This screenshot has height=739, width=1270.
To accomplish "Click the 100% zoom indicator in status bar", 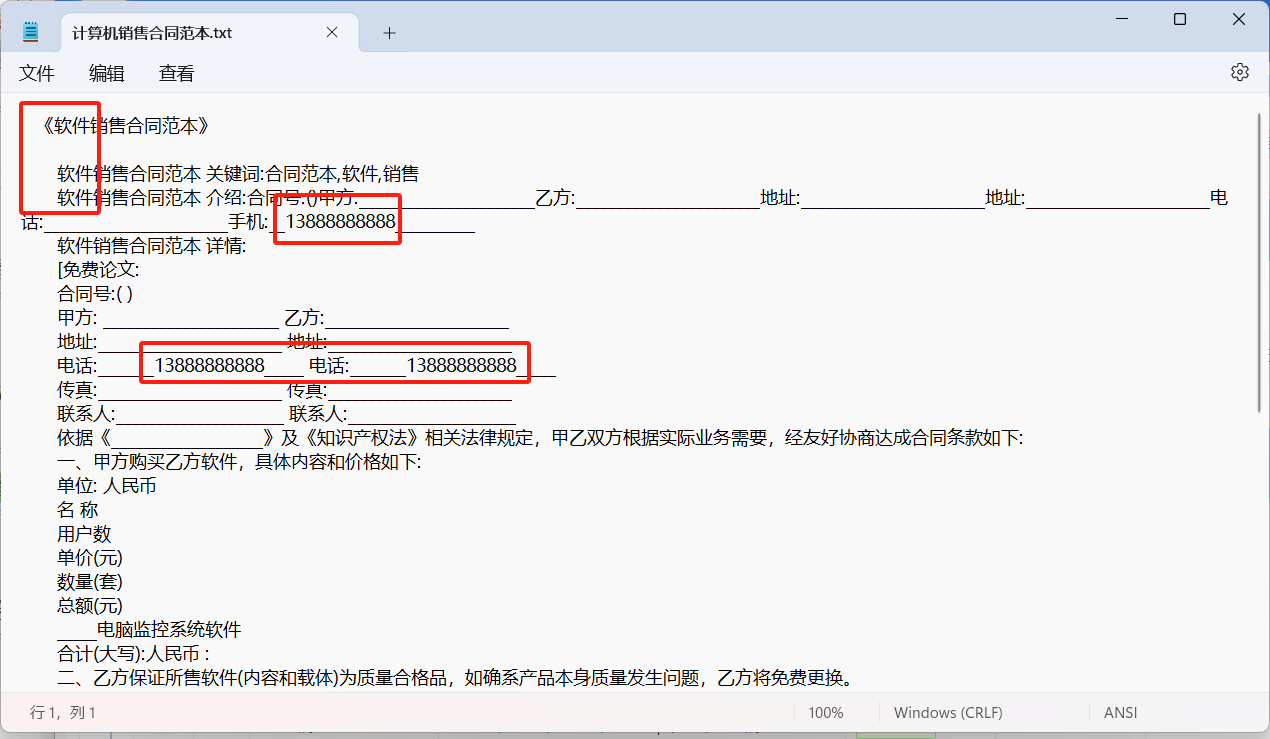I will pos(827,712).
